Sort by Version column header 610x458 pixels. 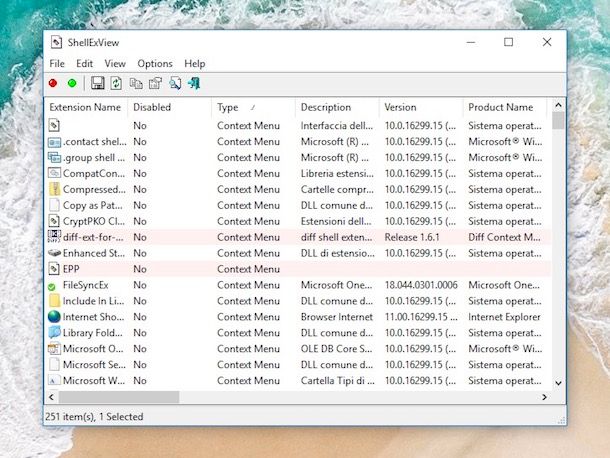click(421, 107)
